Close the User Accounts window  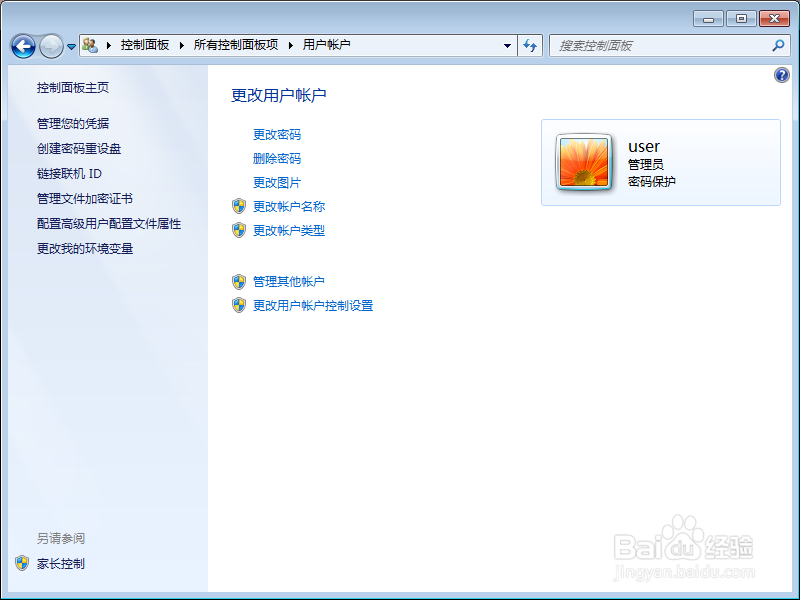[774, 19]
